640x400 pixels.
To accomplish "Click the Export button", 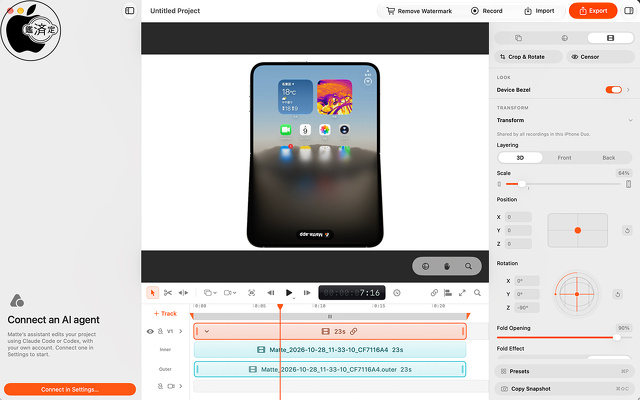I will [x=593, y=11].
